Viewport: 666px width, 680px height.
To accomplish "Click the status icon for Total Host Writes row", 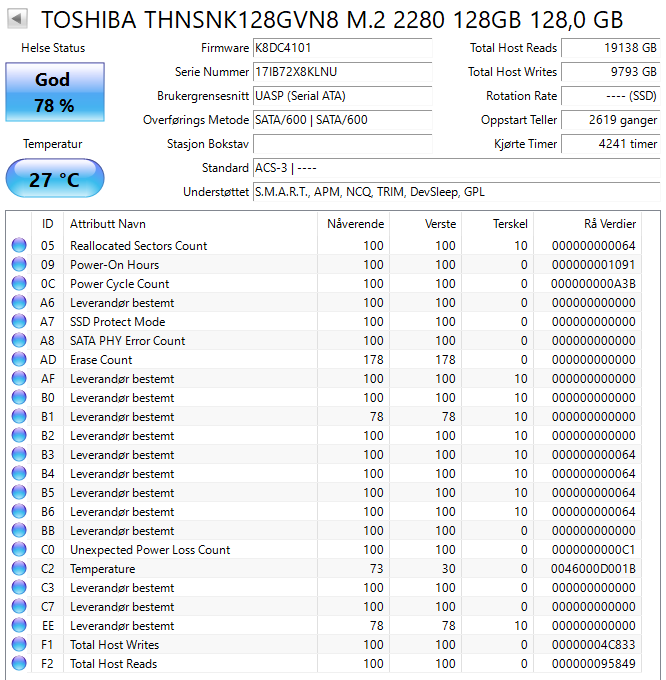I will tap(19, 644).
